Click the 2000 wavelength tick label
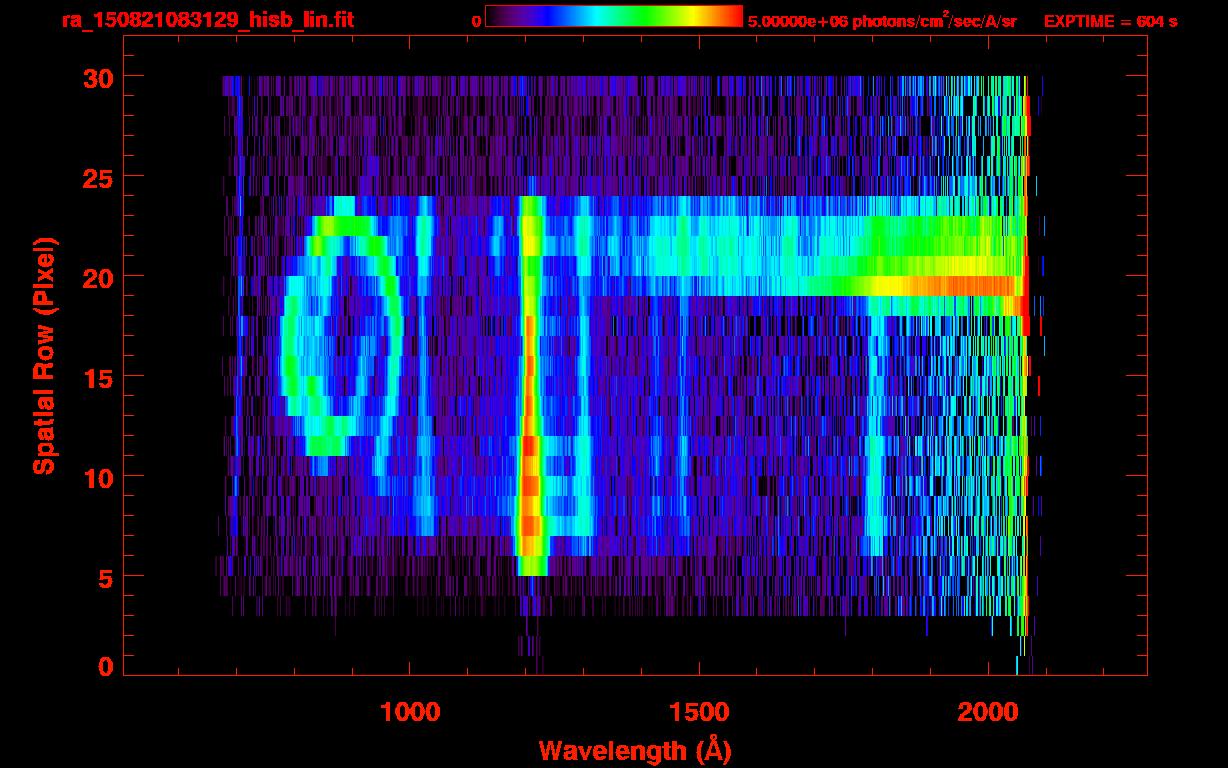1228x768 pixels. coord(988,711)
